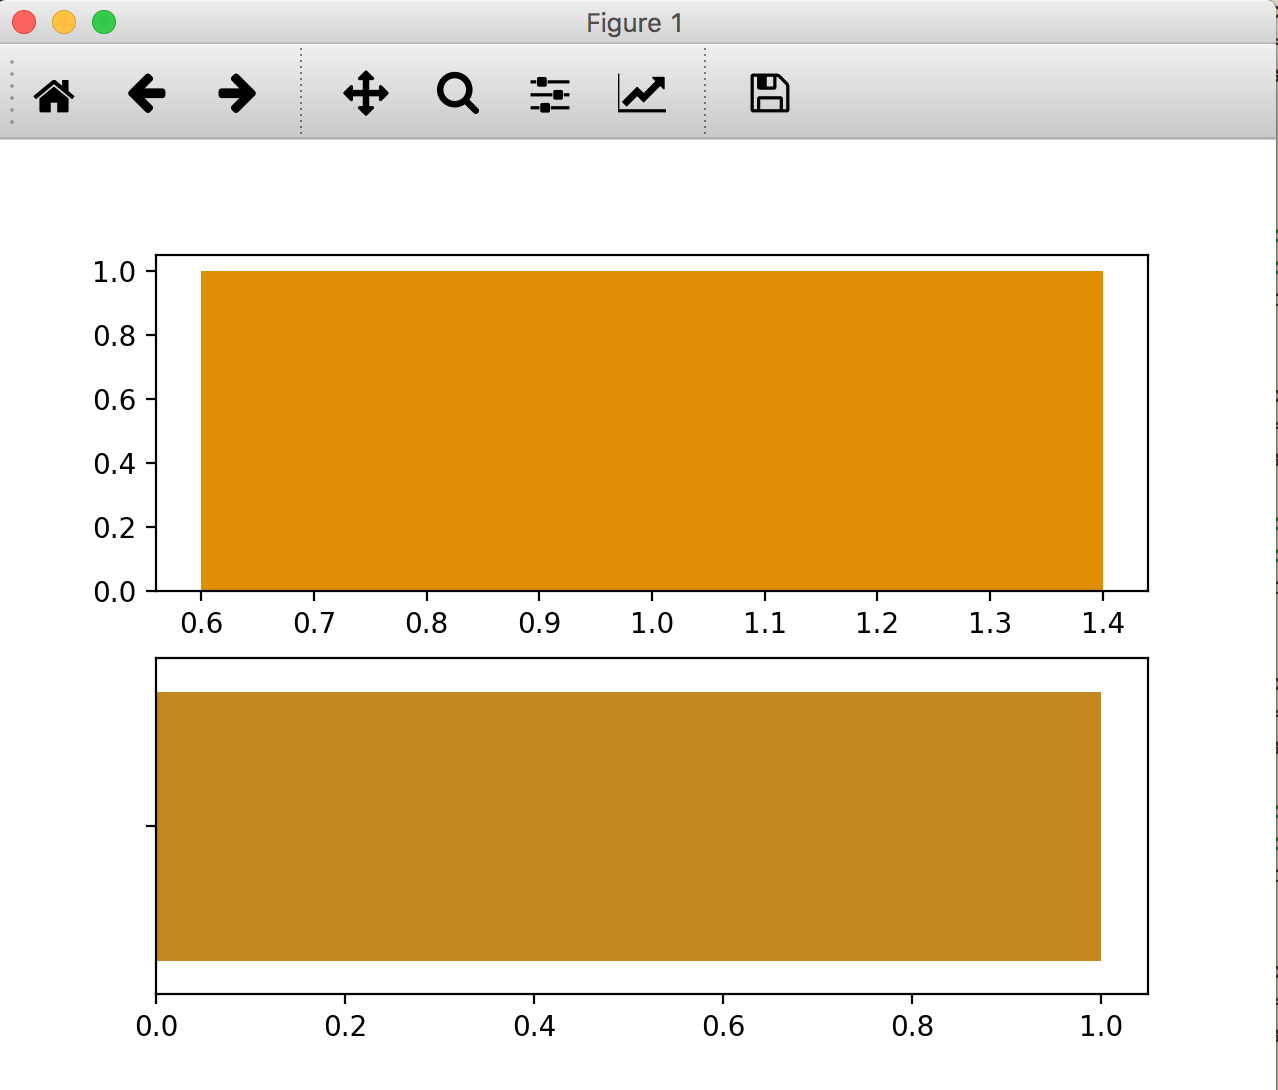This screenshot has width=1278, height=1090.
Task: Click the save figure floppy disk icon
Action: [x=768, y=93]
